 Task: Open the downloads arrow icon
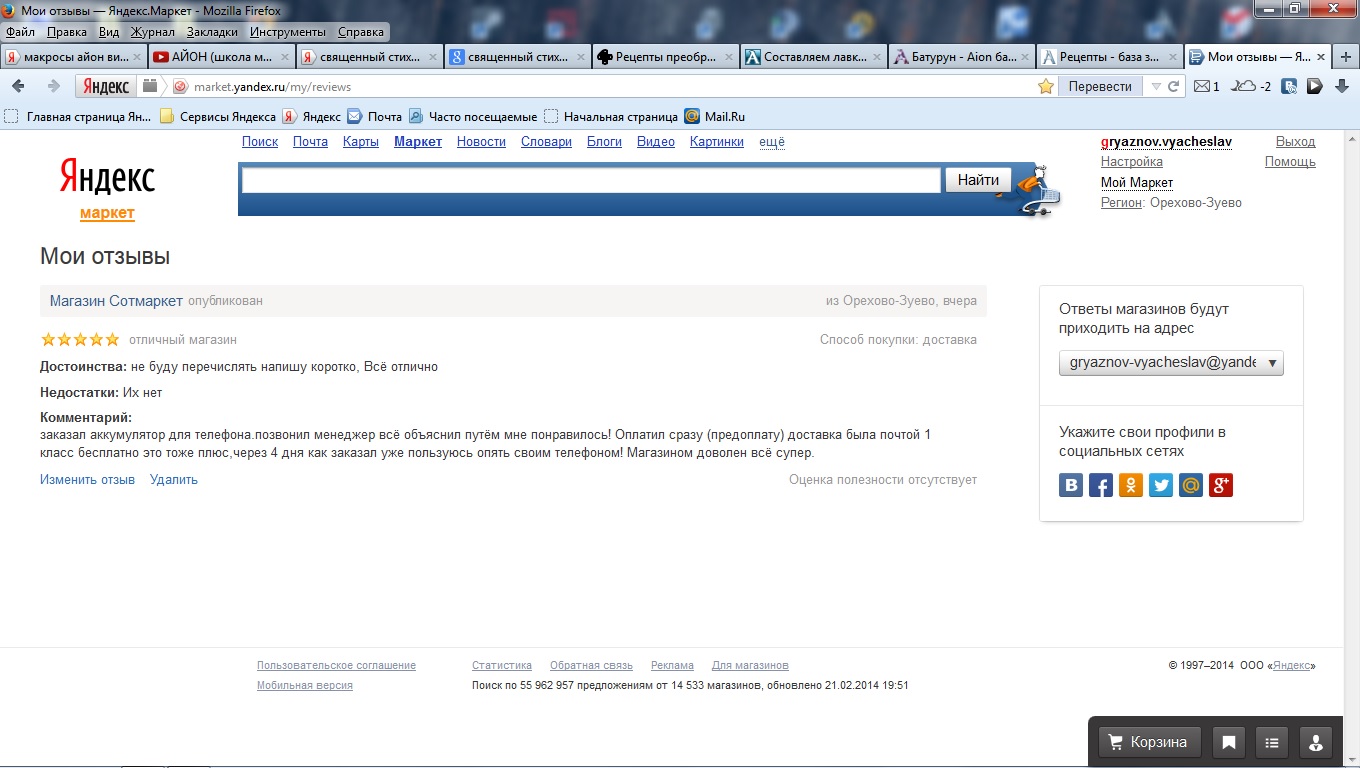pyautogui.click(x=1342, y=86)
